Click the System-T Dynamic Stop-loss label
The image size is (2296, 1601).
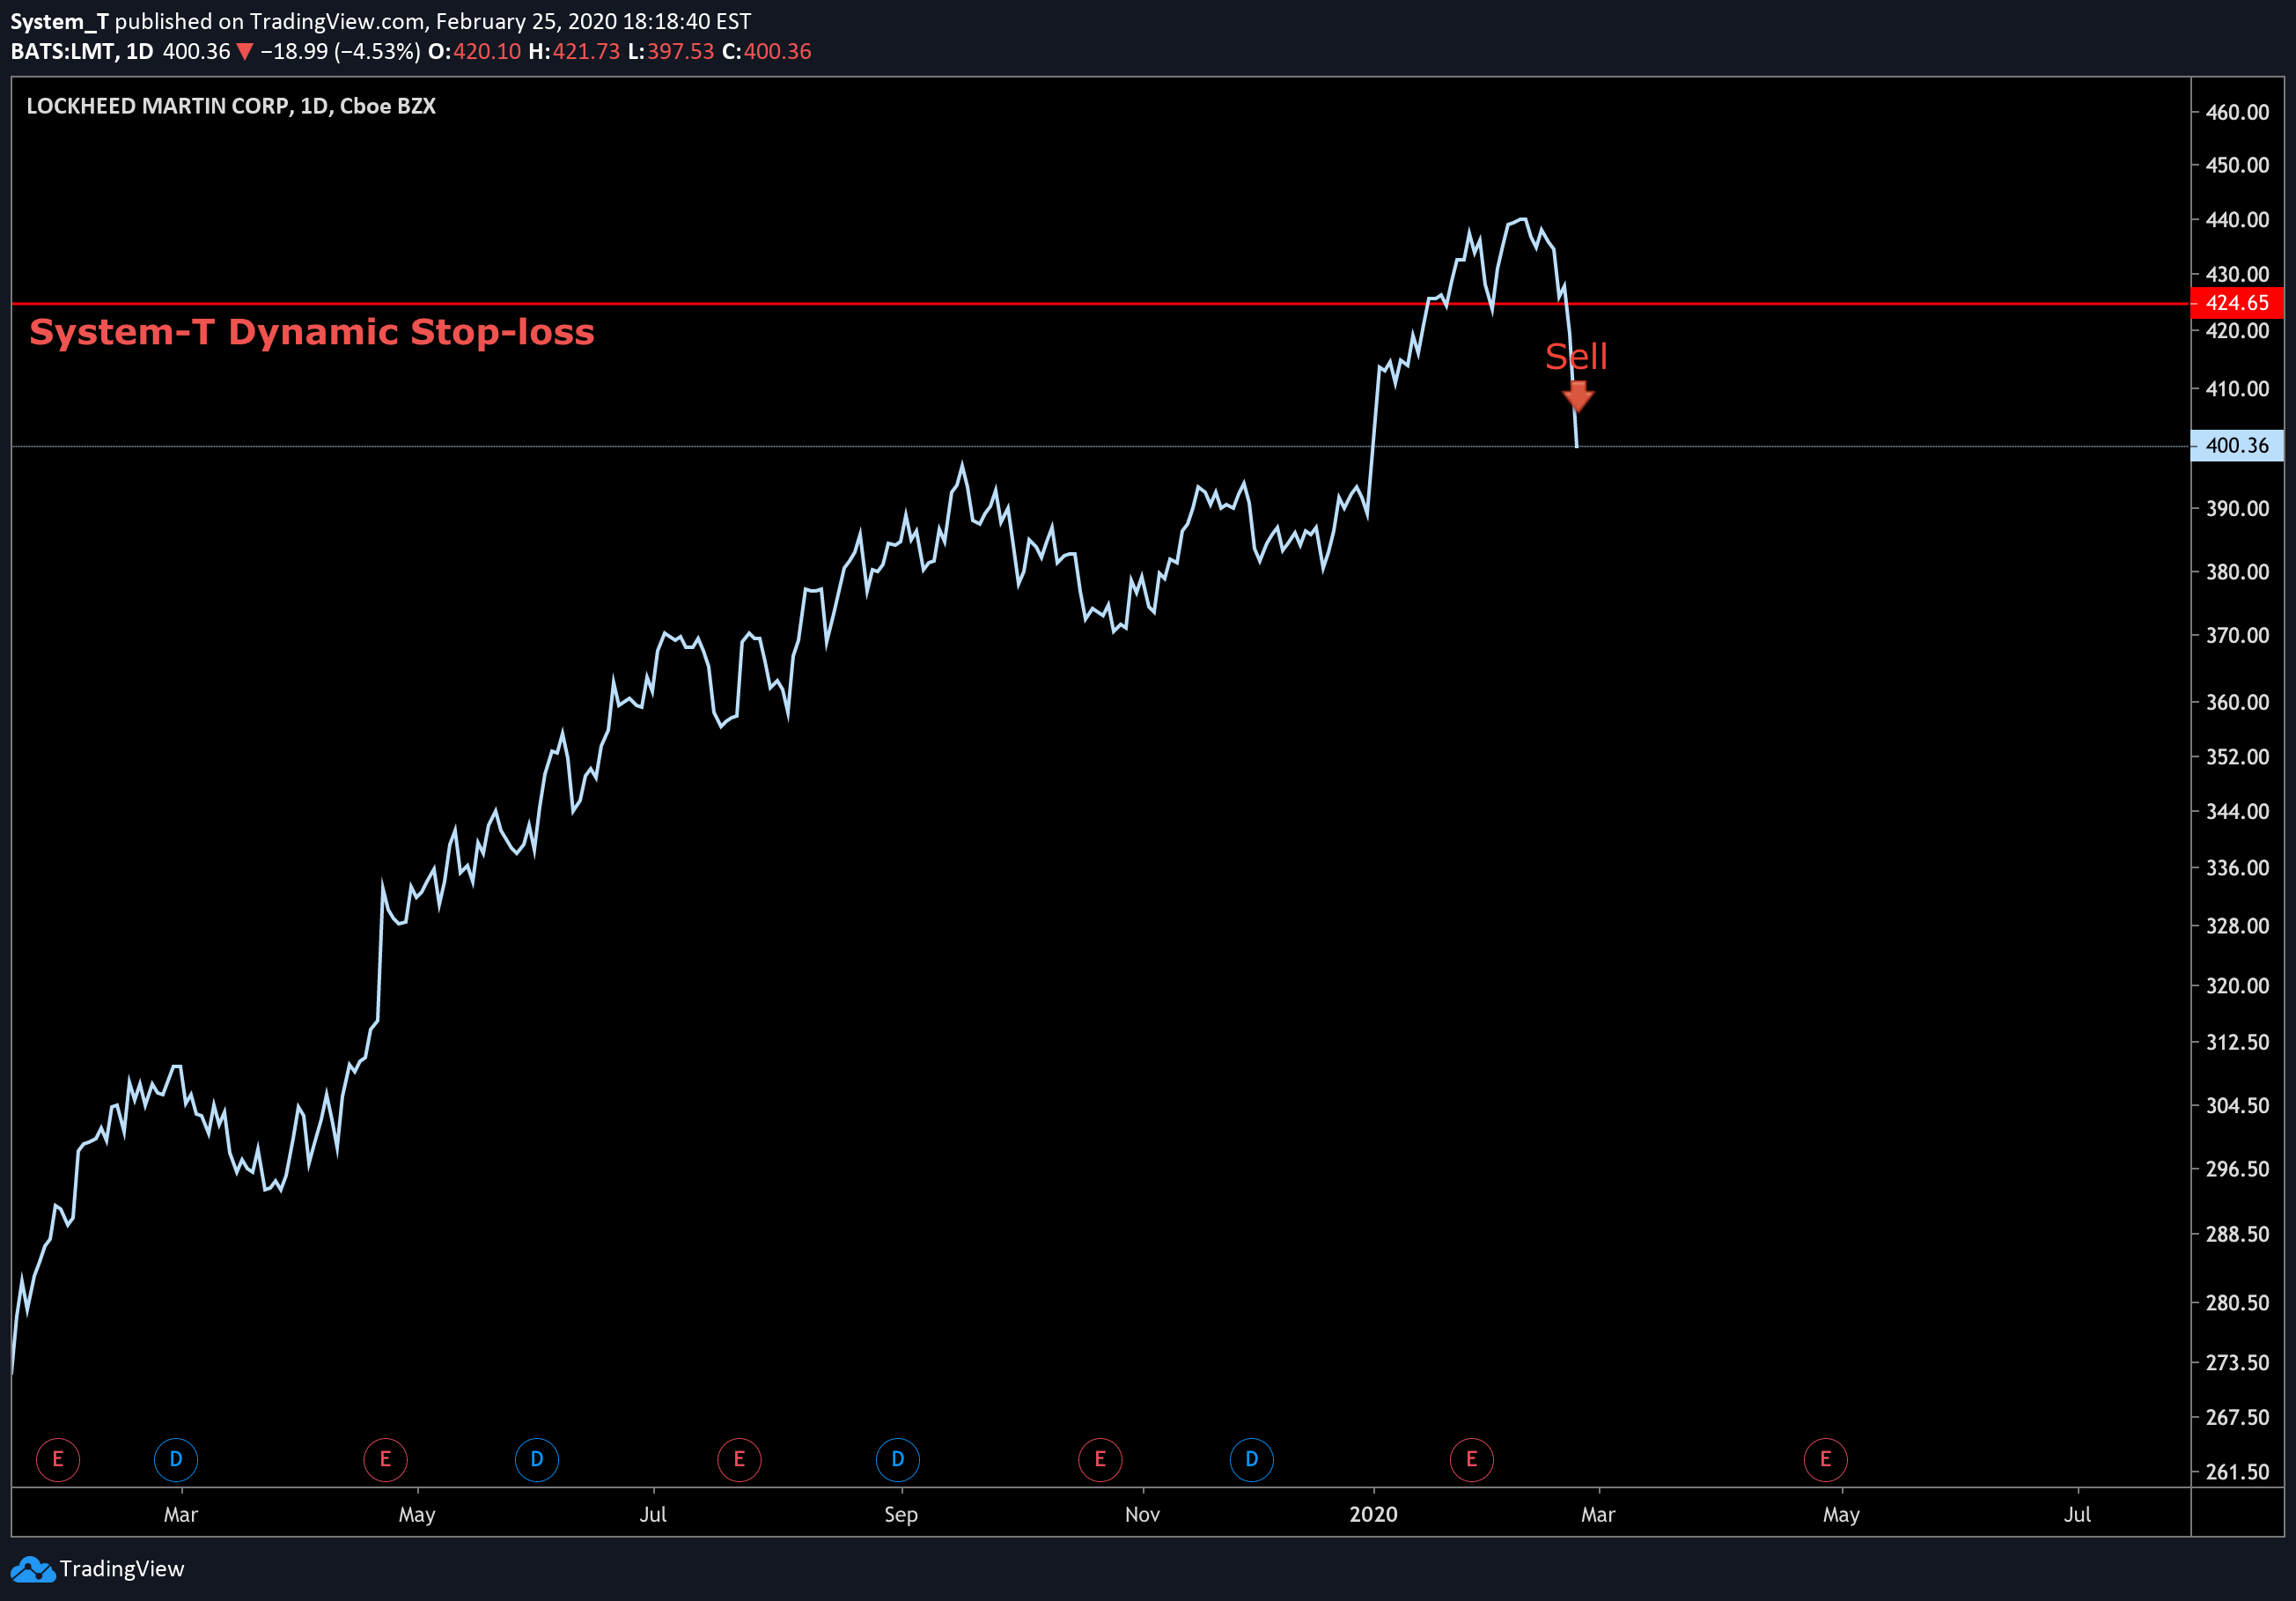(312, 332)
